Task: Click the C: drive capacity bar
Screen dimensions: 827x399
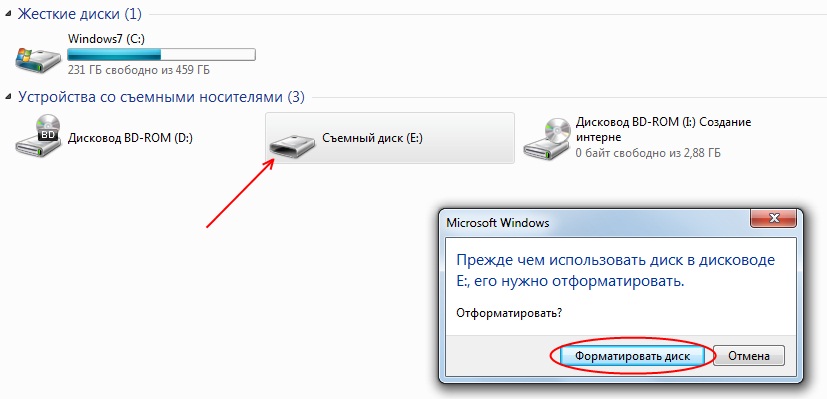Action: click(161, 54)
